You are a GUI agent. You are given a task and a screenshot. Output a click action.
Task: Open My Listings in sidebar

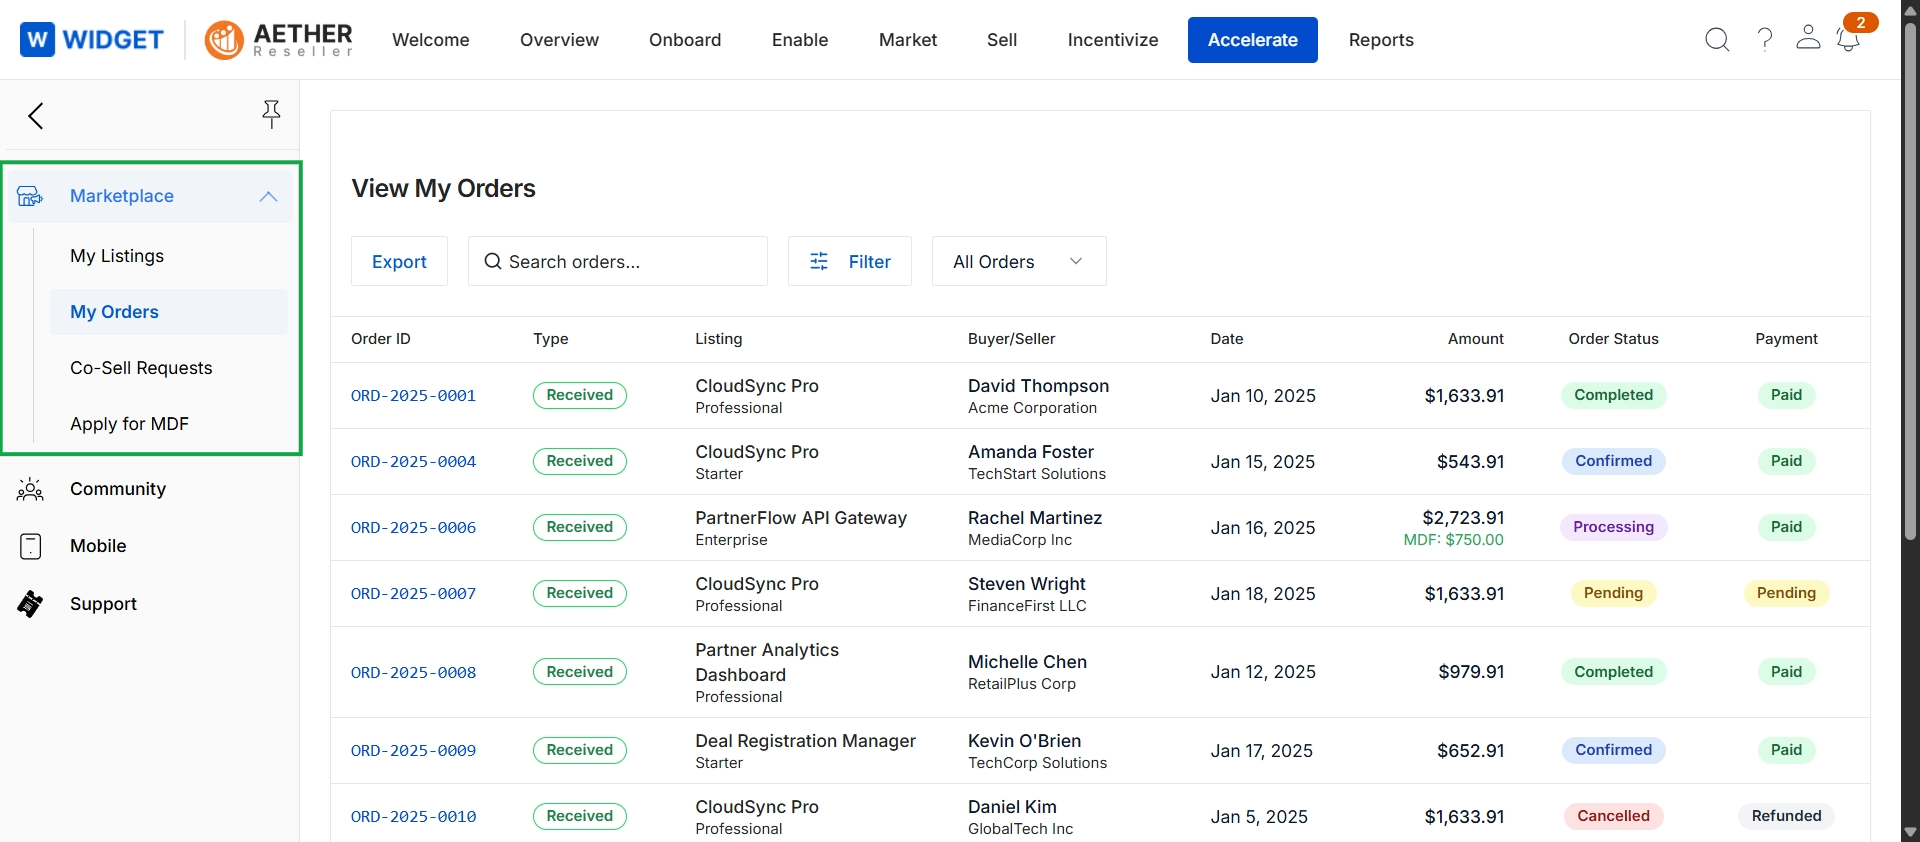[x=117, y=256]
